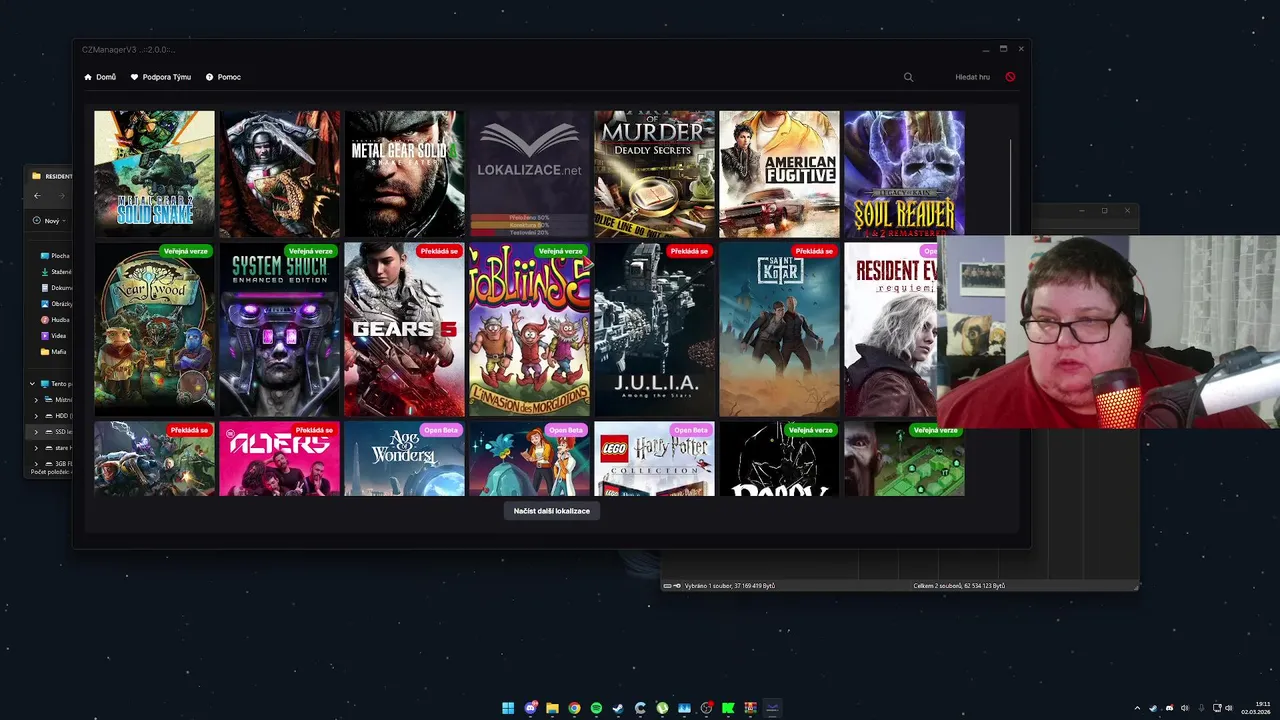The image size is (1280, 720).
Task: Open the Near-Mage Veřejná verze tile
Action: [154, 330]
